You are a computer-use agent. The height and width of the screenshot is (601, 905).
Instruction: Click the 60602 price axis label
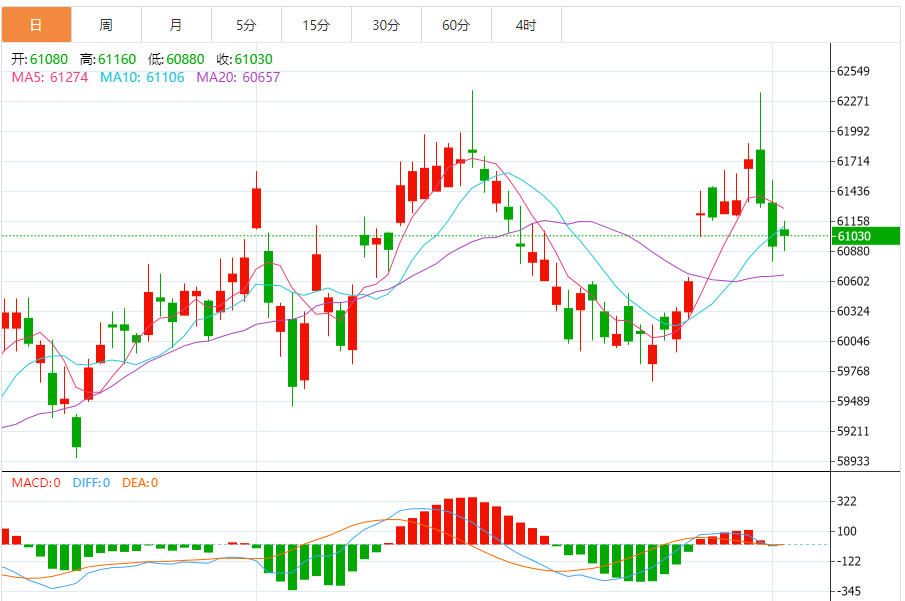tap(853, 282)
